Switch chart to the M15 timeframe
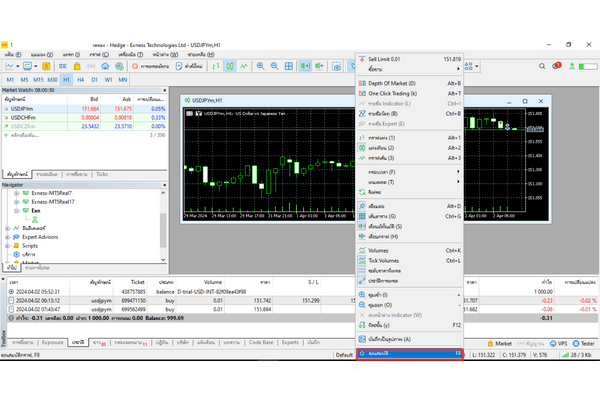This screenshot has height=400, width=600. (x=38, y=79)
